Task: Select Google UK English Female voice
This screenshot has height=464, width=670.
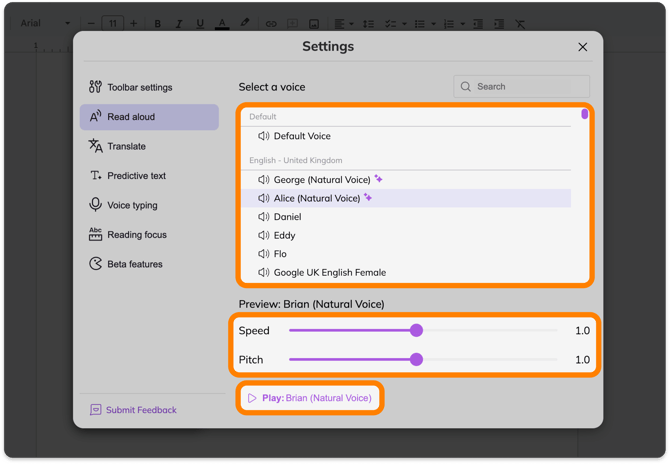Action: click(406, 273)
